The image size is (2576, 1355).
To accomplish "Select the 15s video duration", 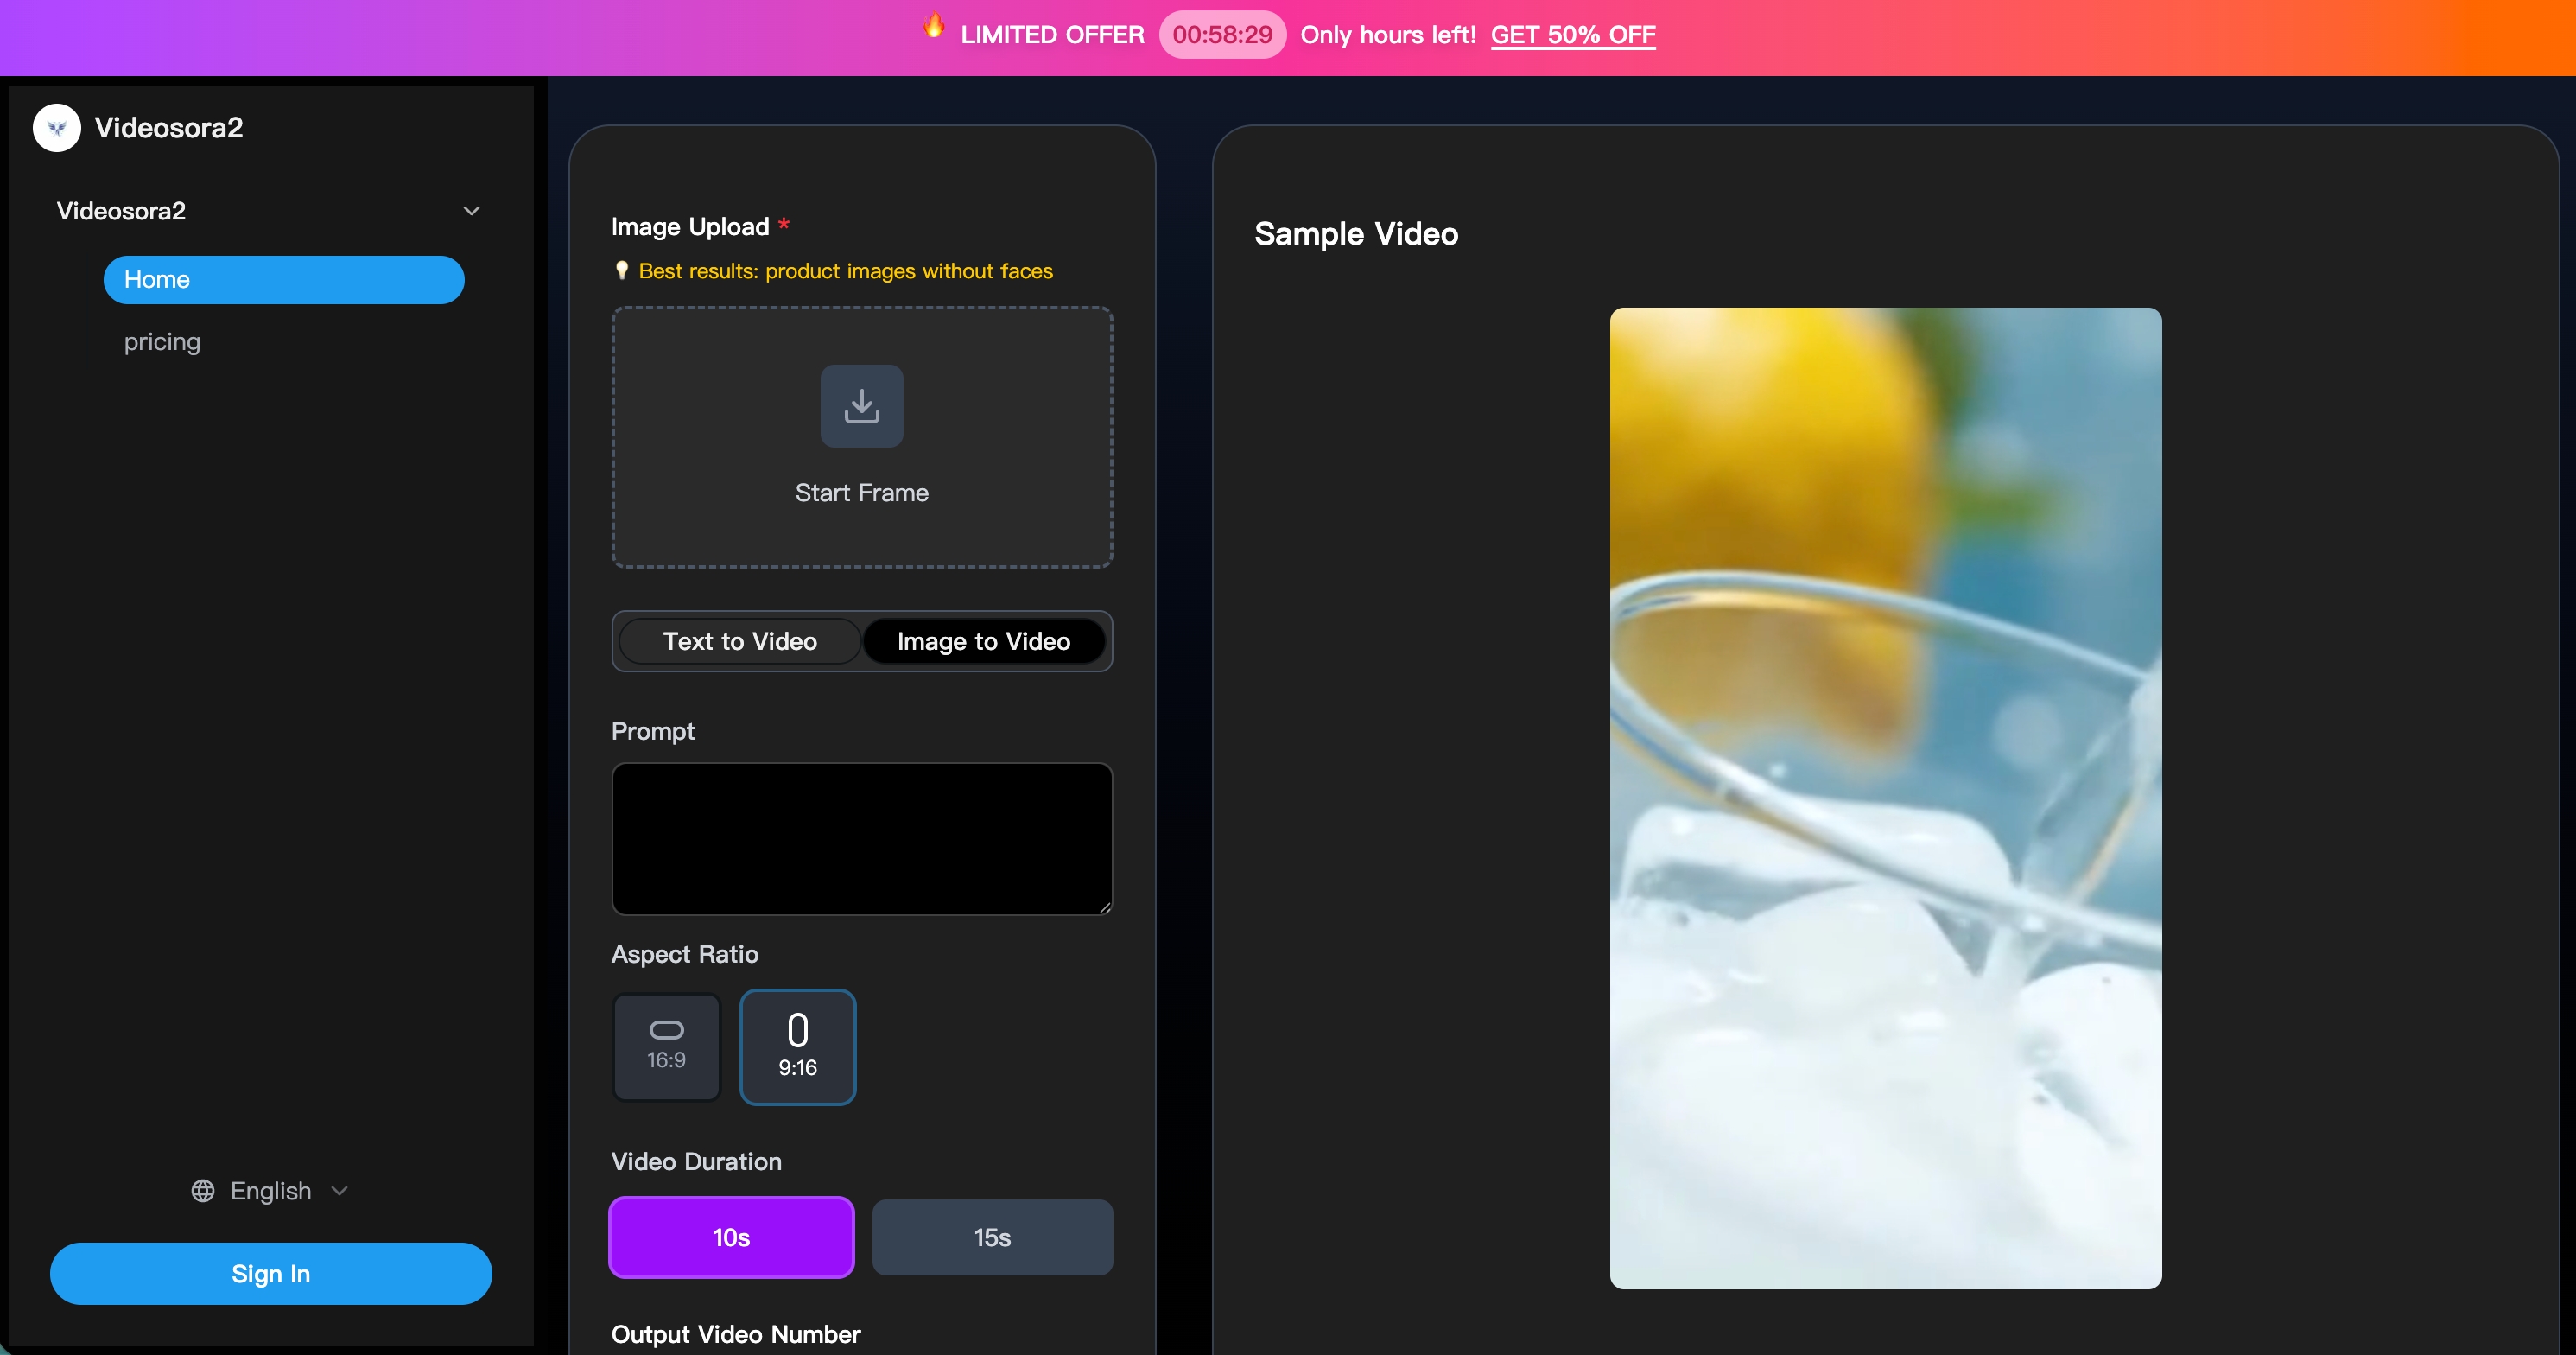I will coord(992,1237).
